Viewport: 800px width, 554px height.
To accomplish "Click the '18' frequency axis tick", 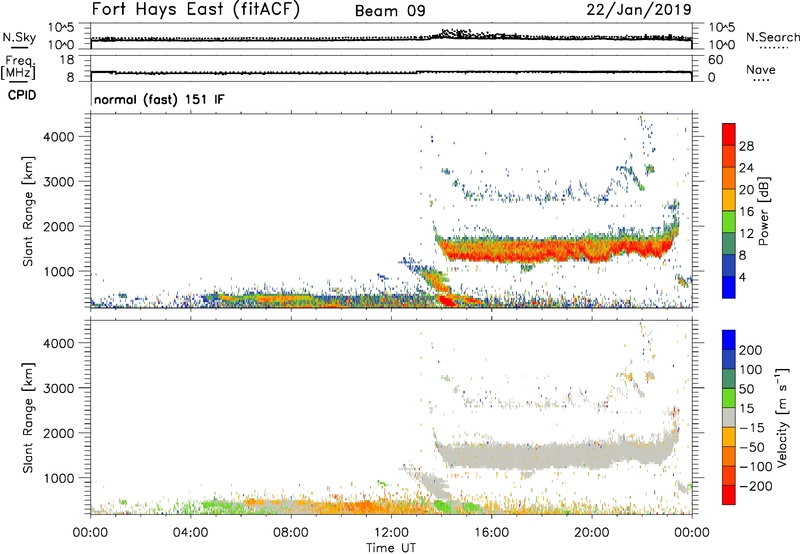I will pos(67,60).
